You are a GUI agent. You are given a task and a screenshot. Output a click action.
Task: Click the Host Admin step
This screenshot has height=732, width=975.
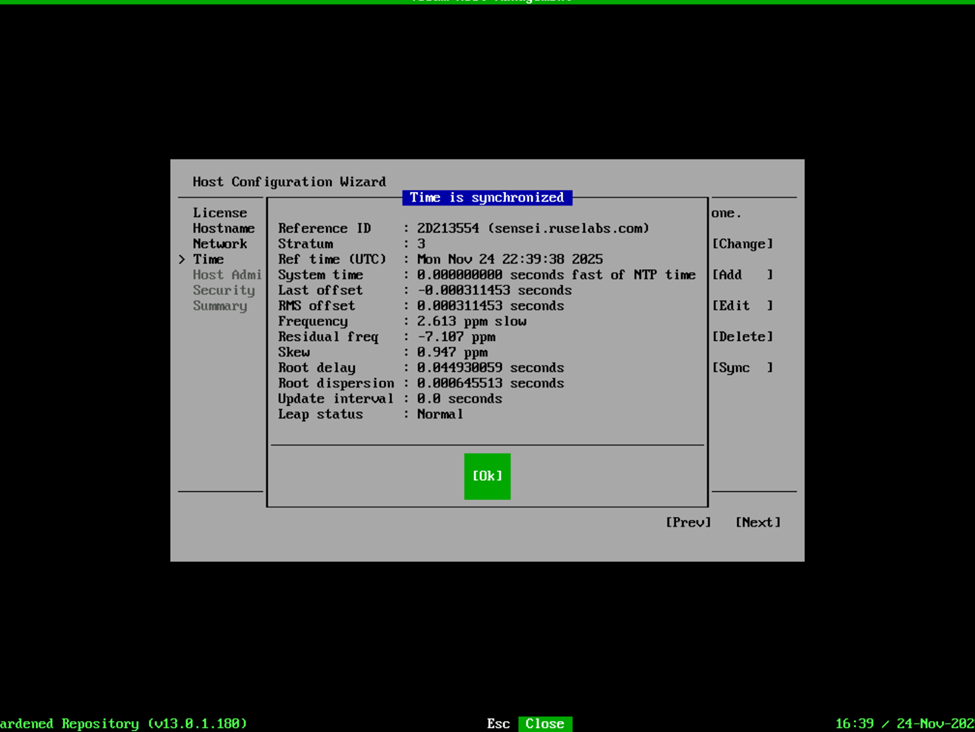227,275
